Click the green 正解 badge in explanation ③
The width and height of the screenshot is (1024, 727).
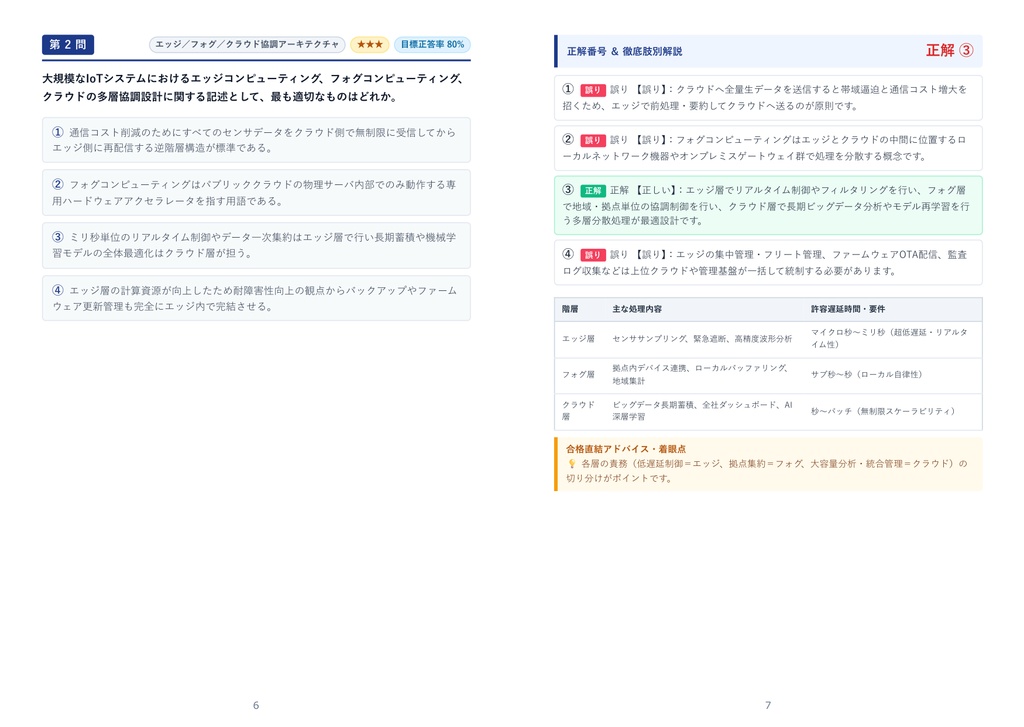(x=592, y=191)
